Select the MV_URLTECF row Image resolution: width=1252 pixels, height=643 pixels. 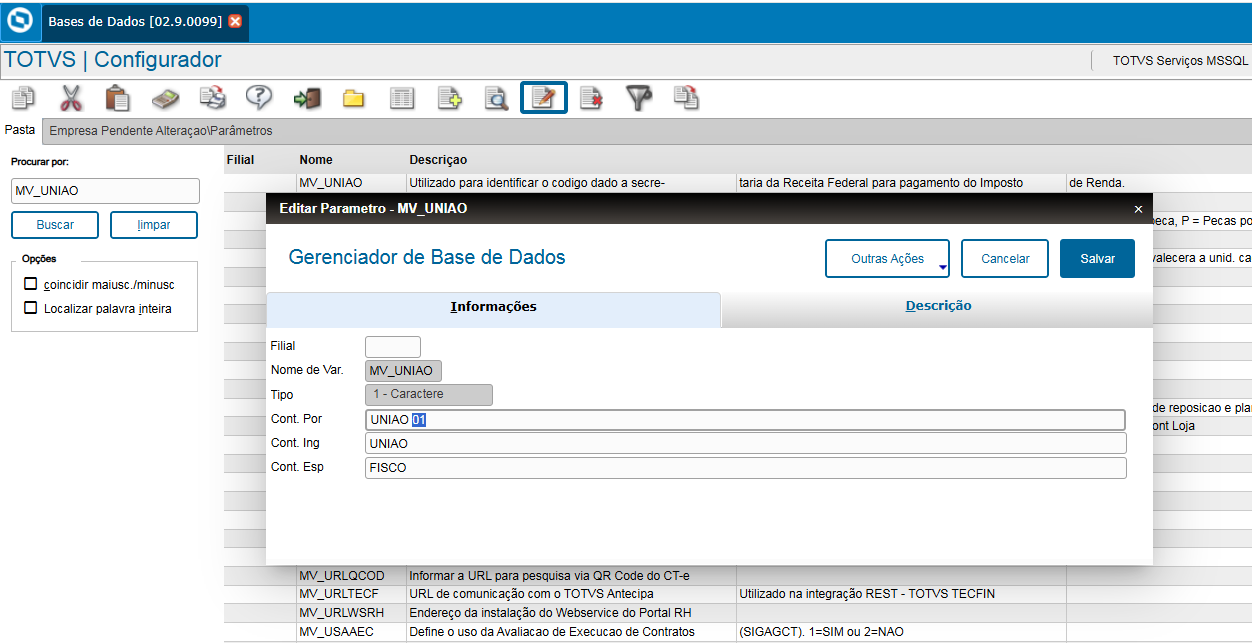738,594
